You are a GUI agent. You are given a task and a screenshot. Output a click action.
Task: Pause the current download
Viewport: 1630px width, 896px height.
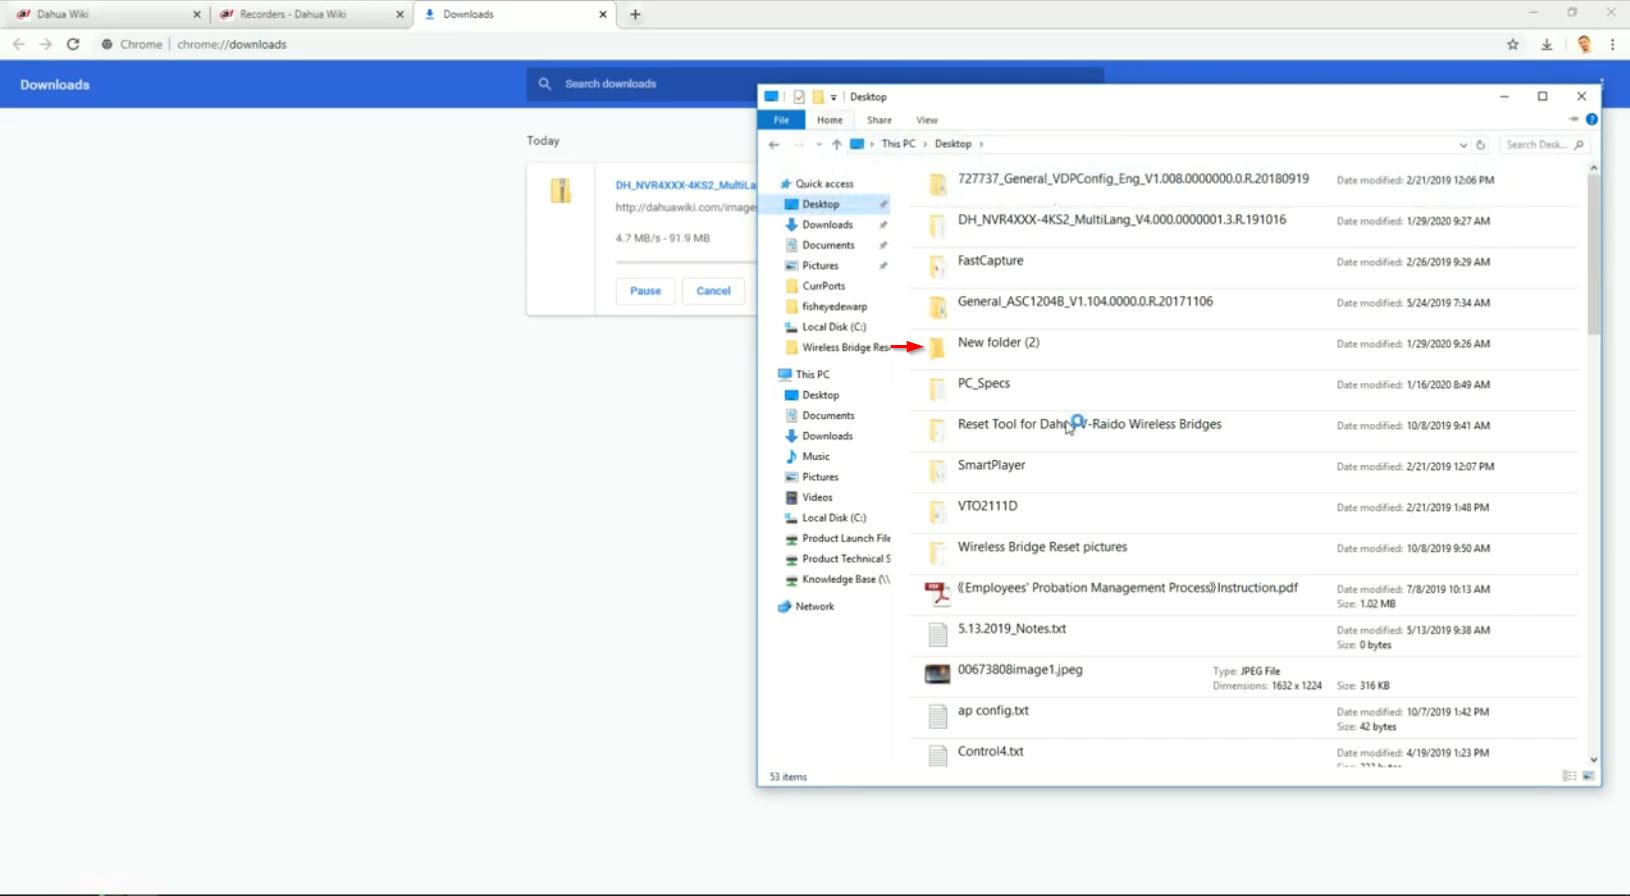[645, 291]
